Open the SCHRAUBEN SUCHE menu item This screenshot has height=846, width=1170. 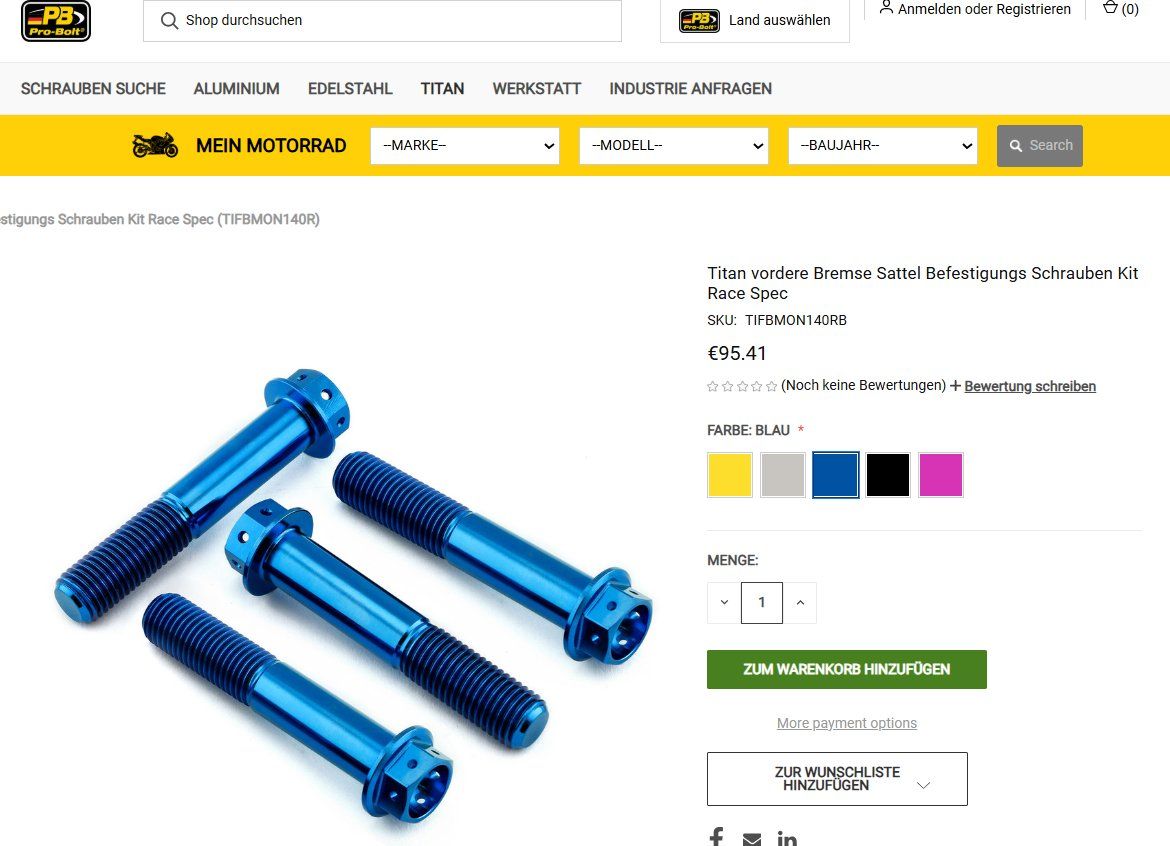93,89
